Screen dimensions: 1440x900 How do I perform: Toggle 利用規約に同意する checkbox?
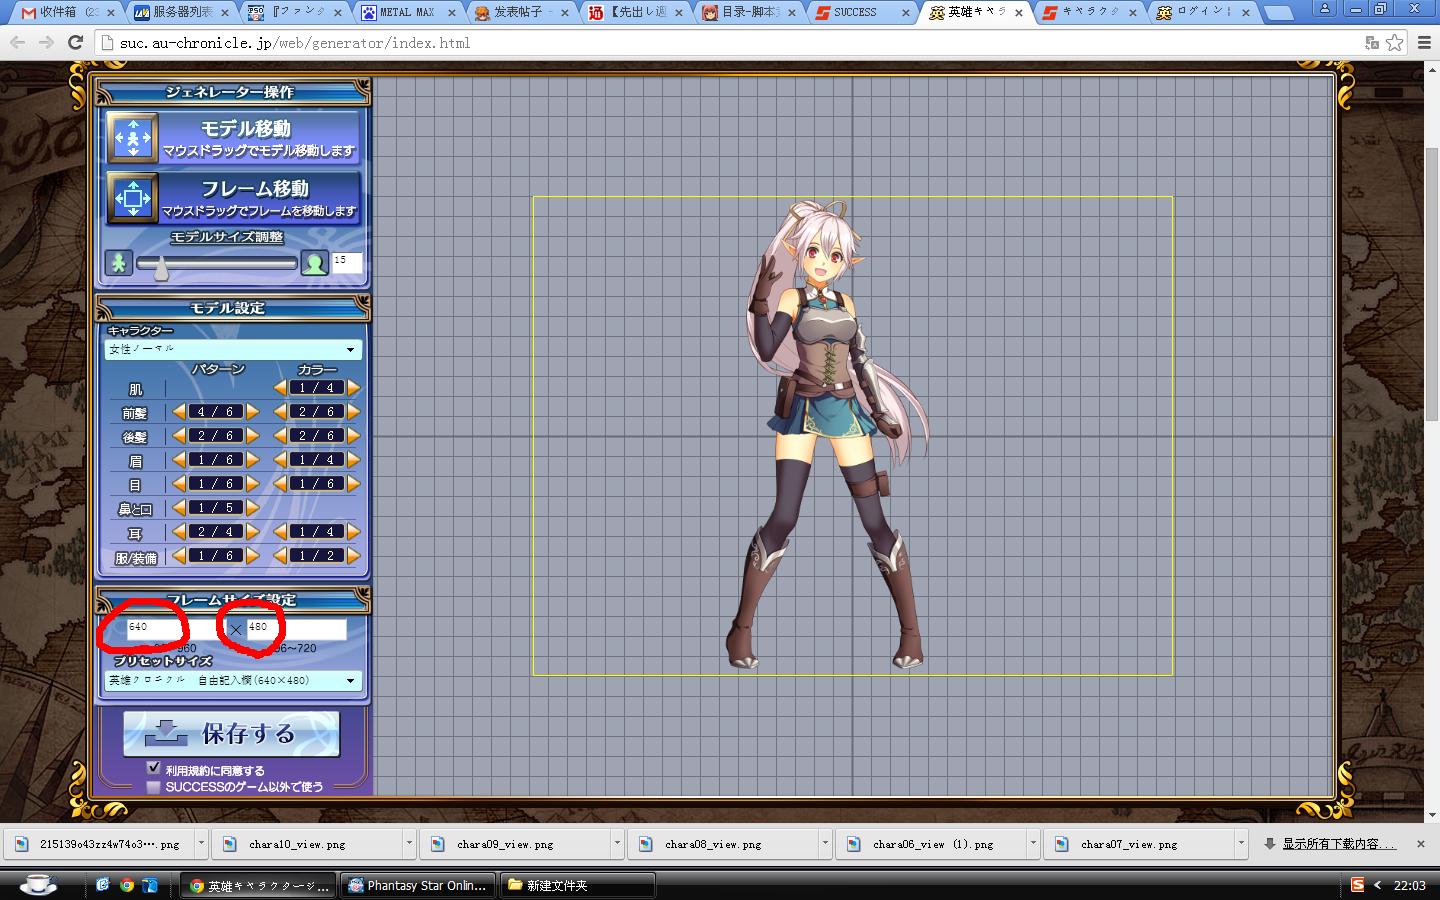(x=153, y=769)
